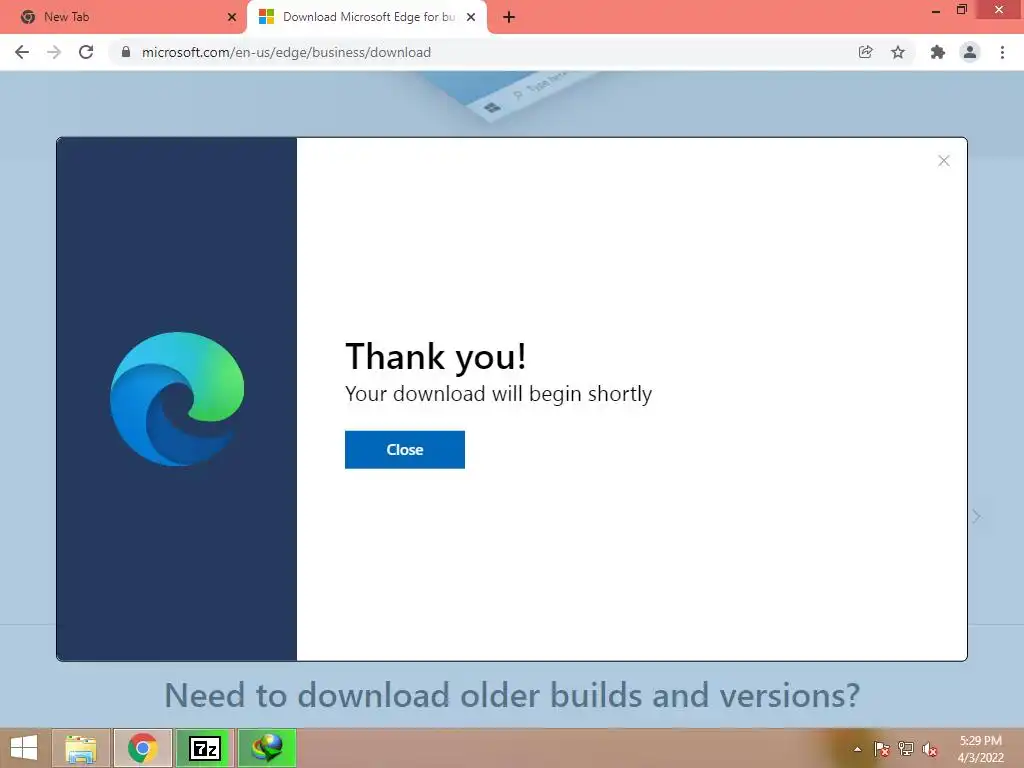Click 'Need to download older builds' heading
This screenshot has width=1024, height=768.
pyautogui.click(x=512, y=695)
